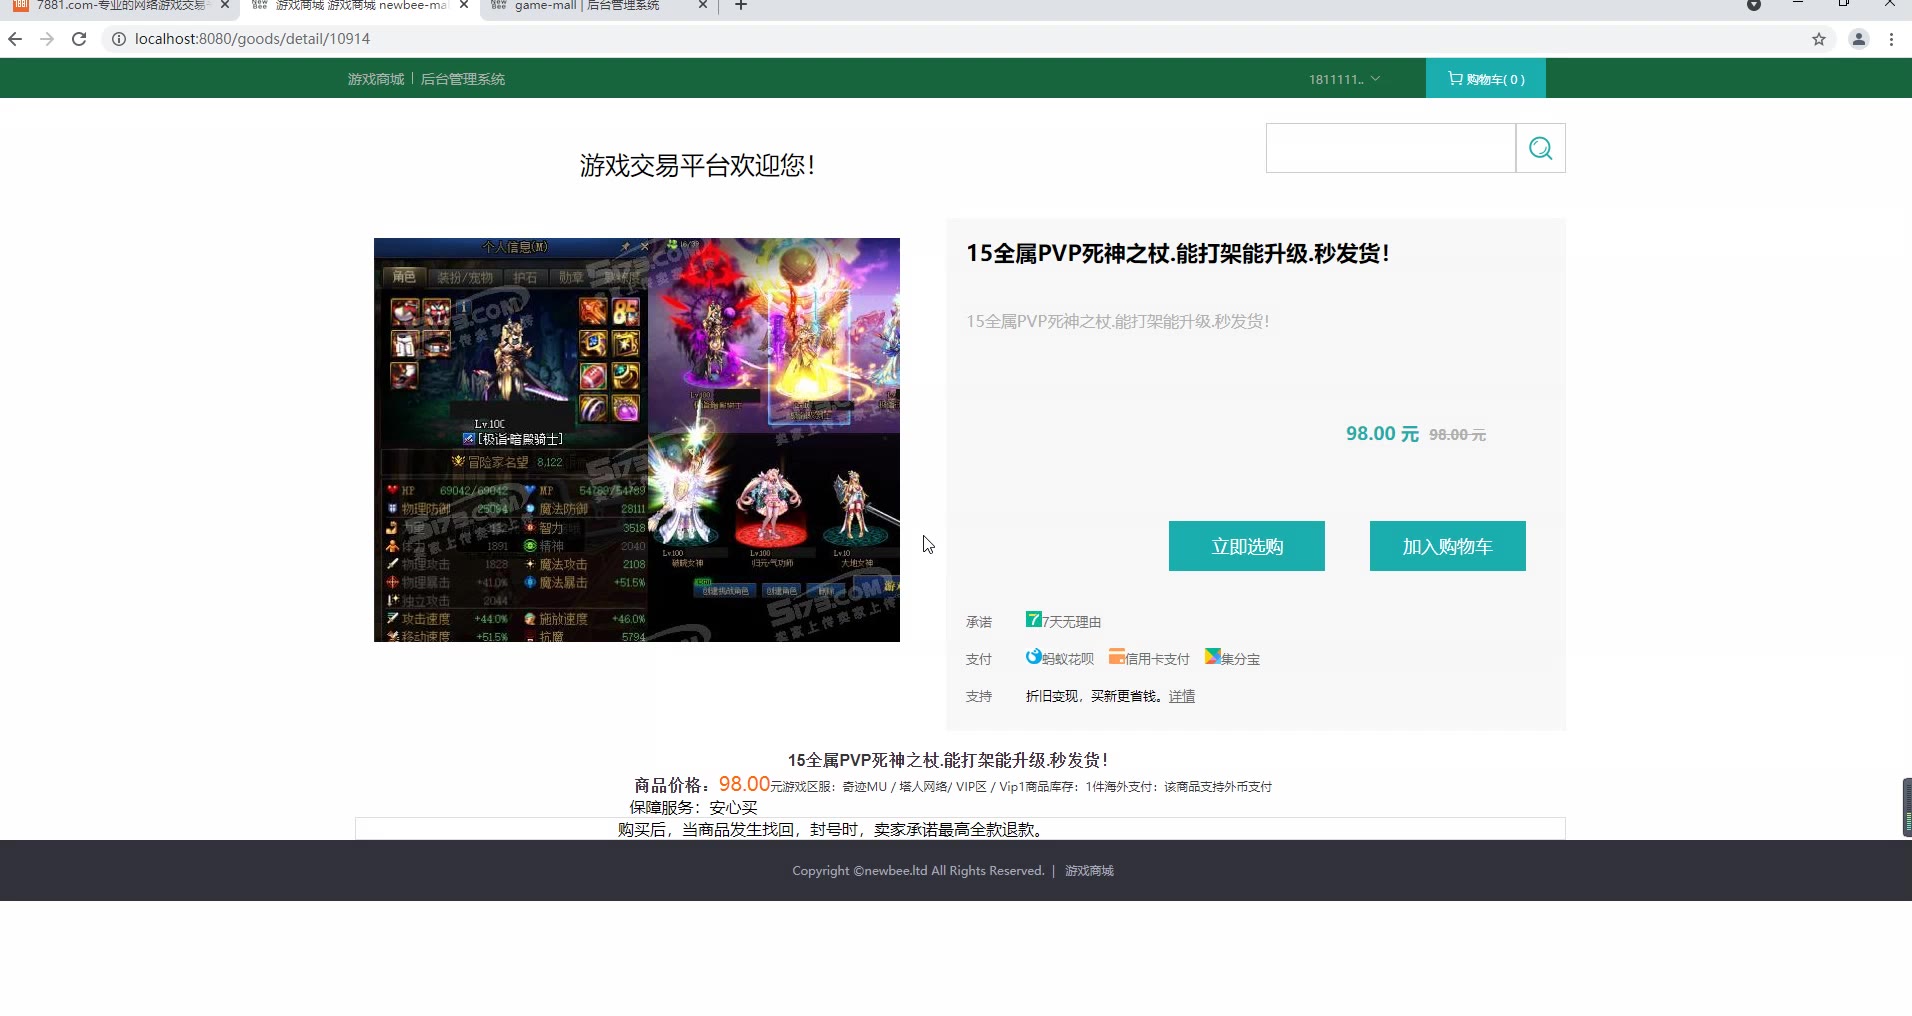This screenshot has width=1912, height=1016.
Task: Reload the current page
Action: coord(79,39)
